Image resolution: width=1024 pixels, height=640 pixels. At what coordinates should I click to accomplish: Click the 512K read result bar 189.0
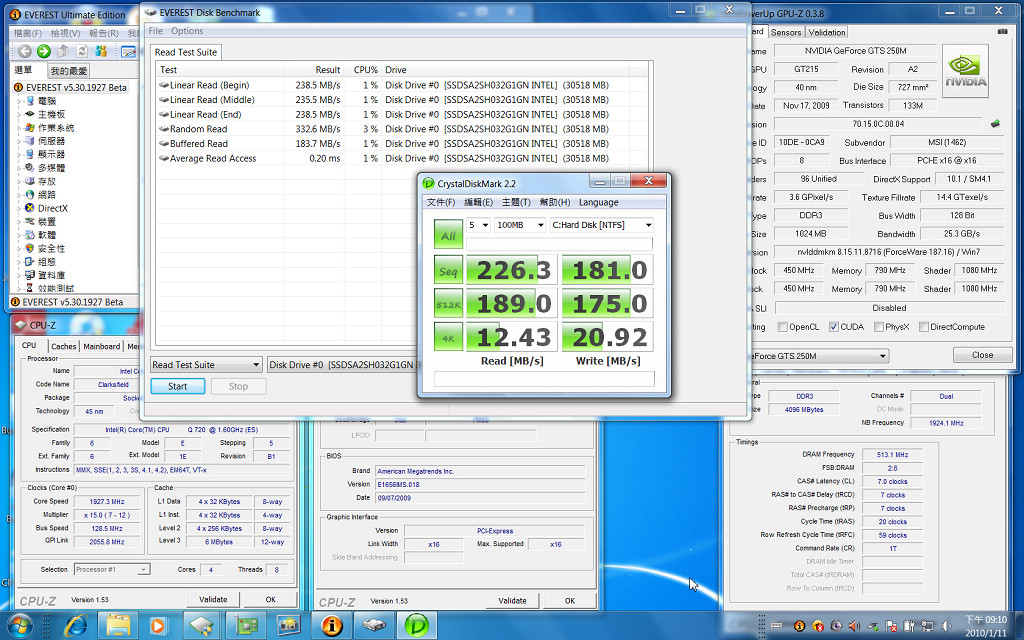tap(511, 304)
